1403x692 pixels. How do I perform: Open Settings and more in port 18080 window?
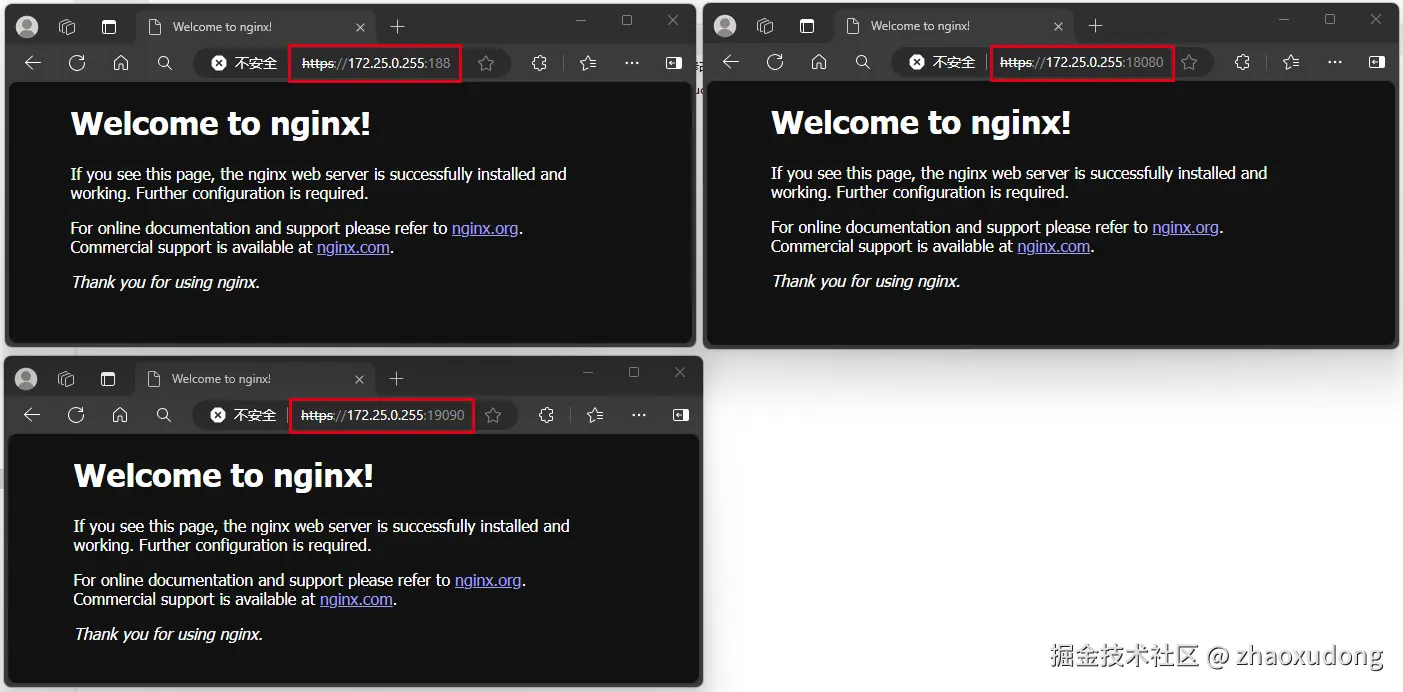[1335, 62]
